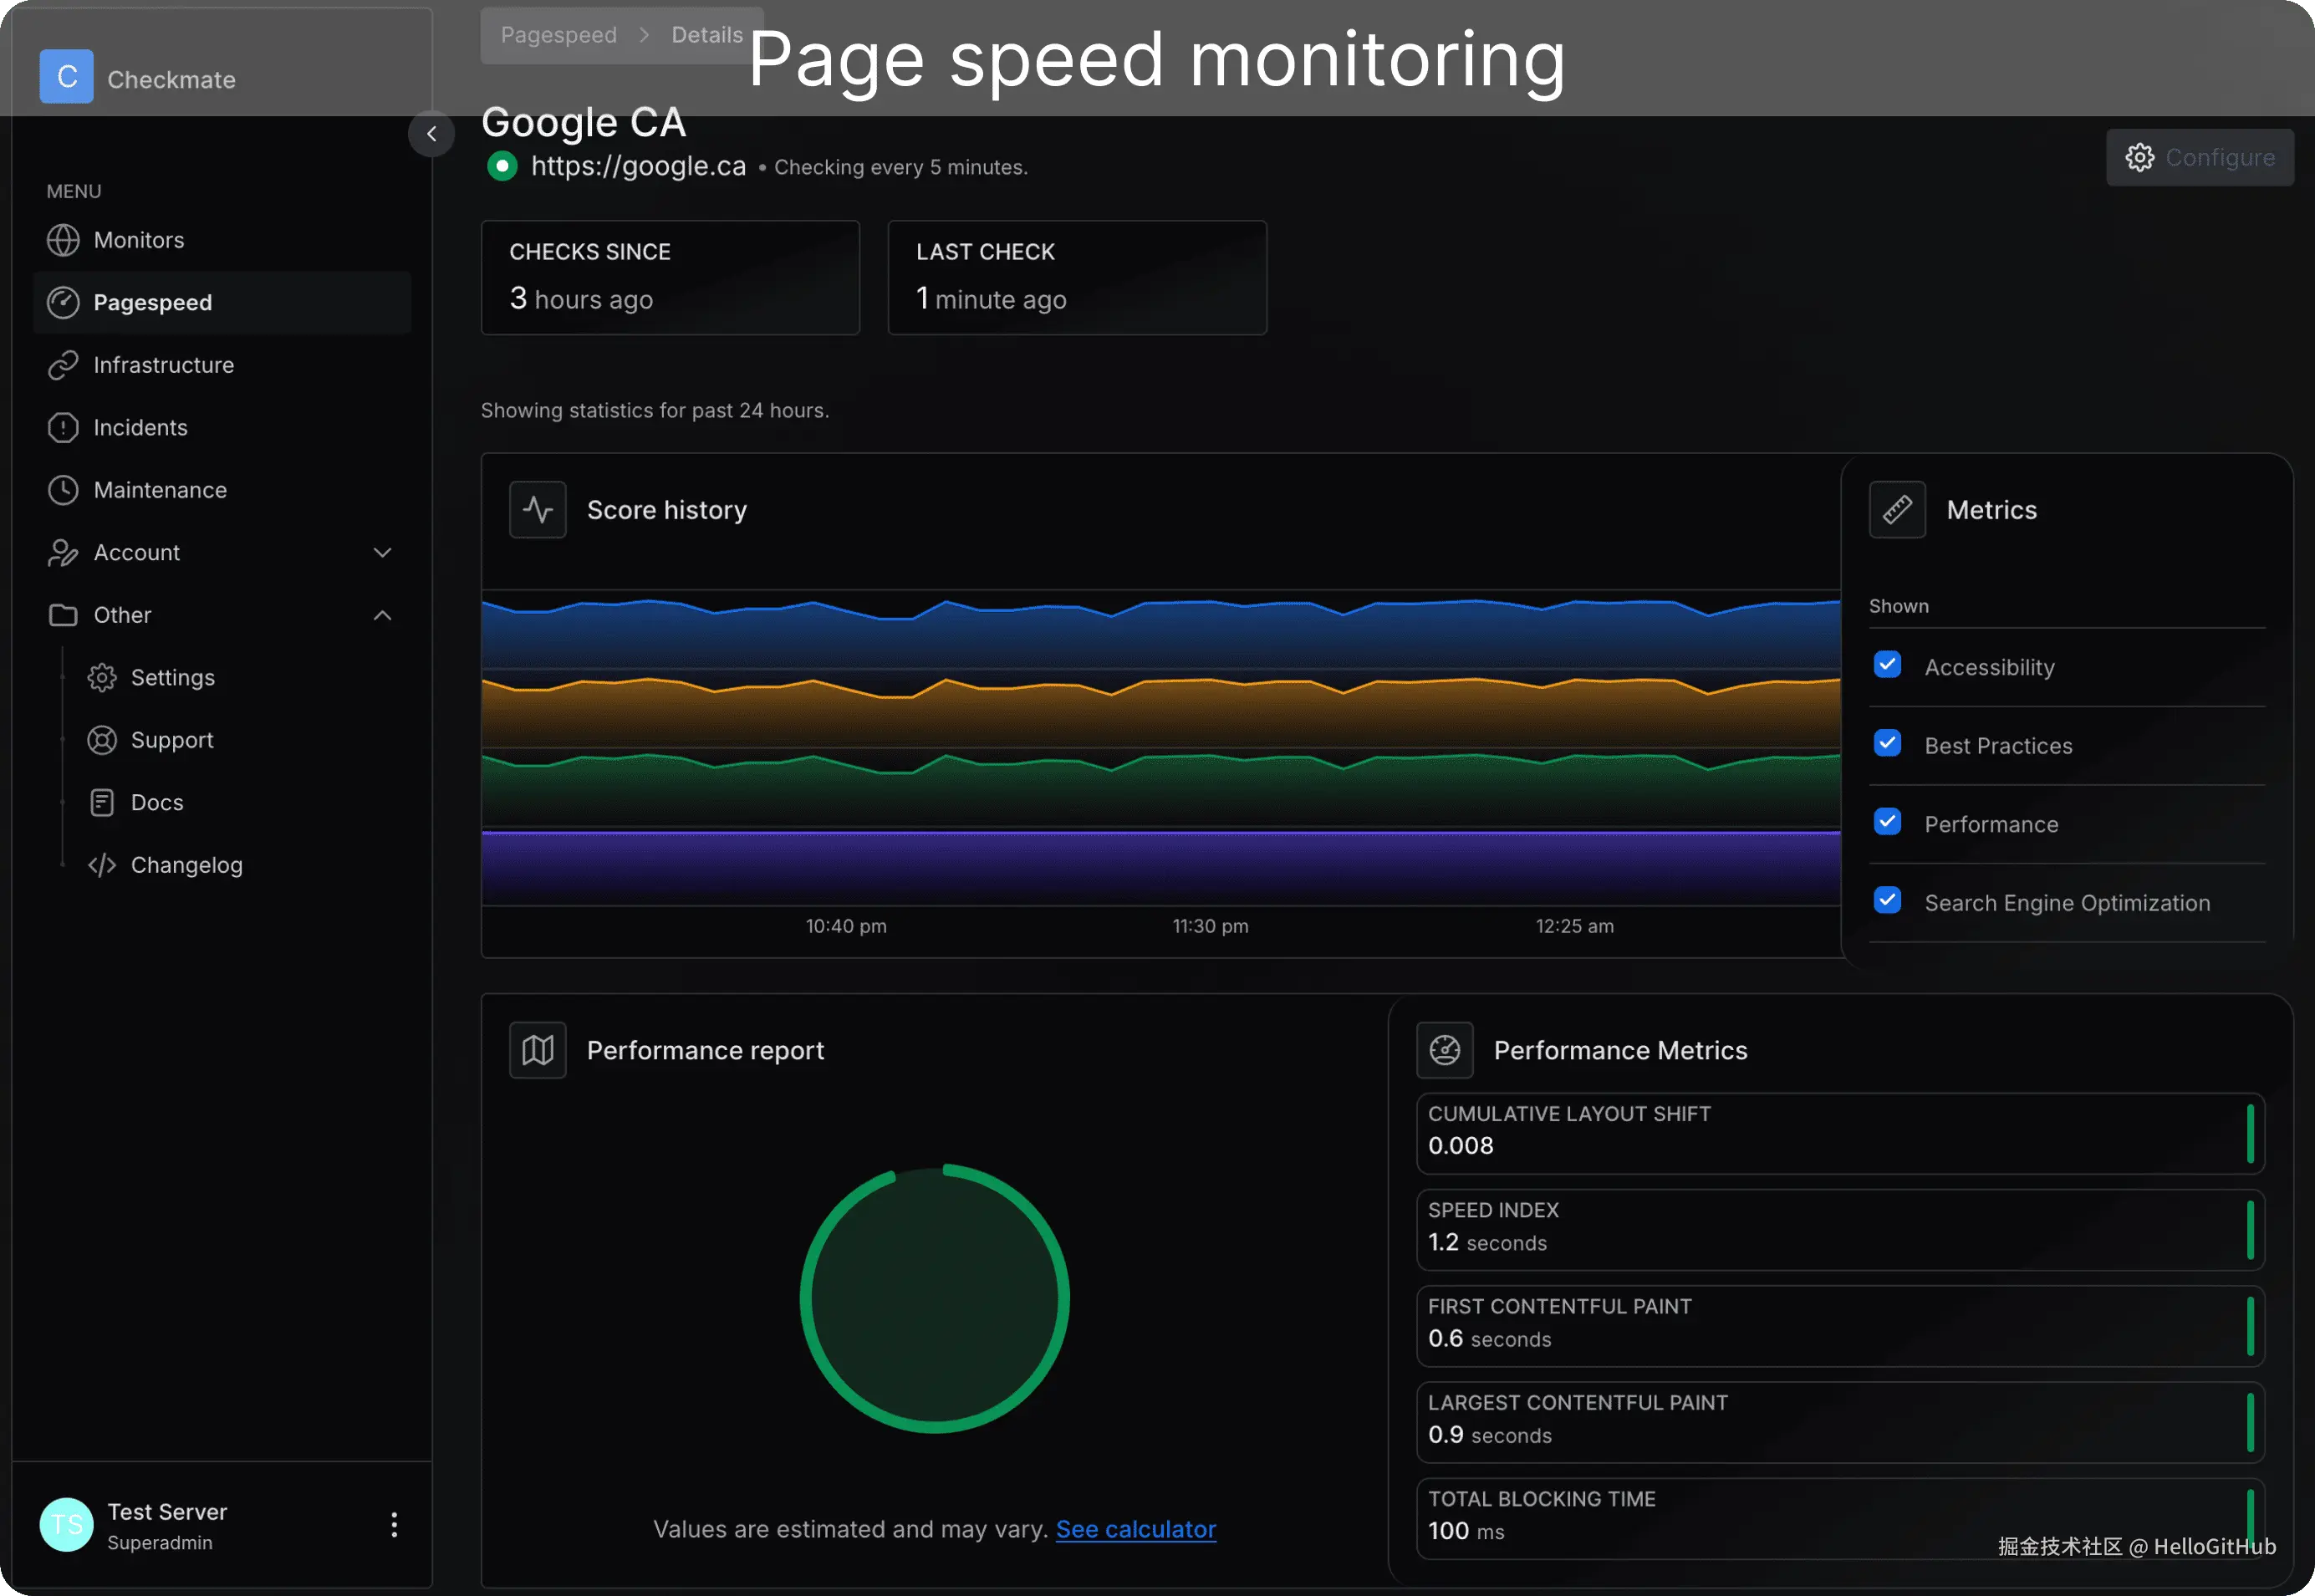Click the Maintenance clock icon
2315x1596 pixels.
(63, 490)
